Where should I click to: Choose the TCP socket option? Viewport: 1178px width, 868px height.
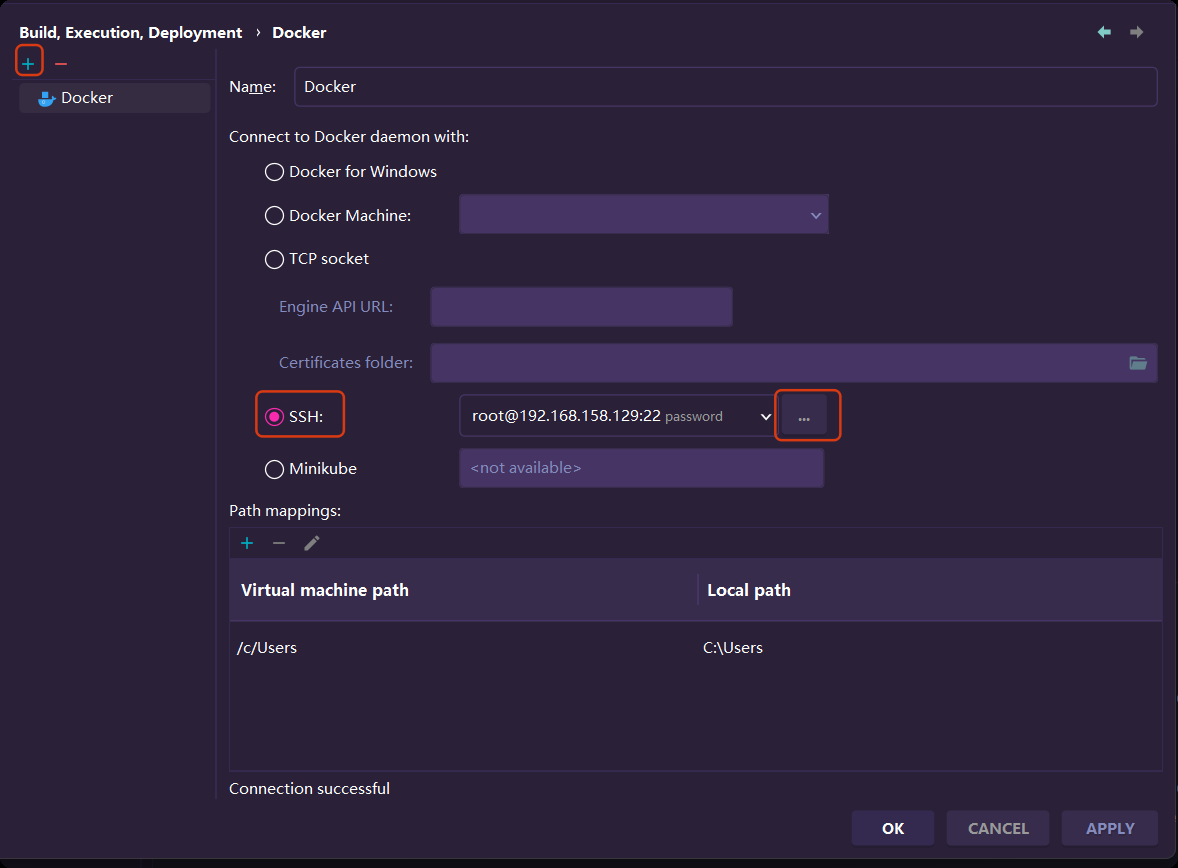point(316,259)
